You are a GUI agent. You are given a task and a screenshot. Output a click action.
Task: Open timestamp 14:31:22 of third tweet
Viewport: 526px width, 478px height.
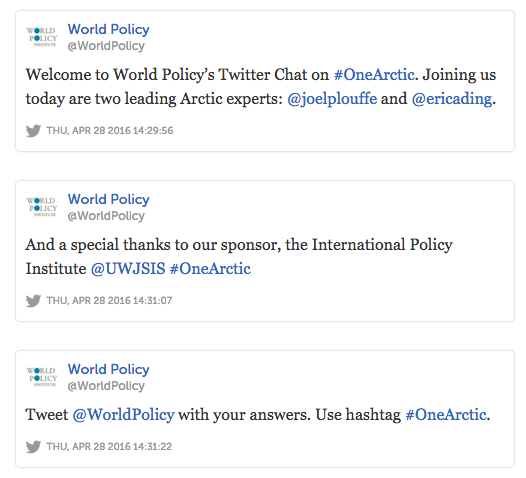point(109,447)
